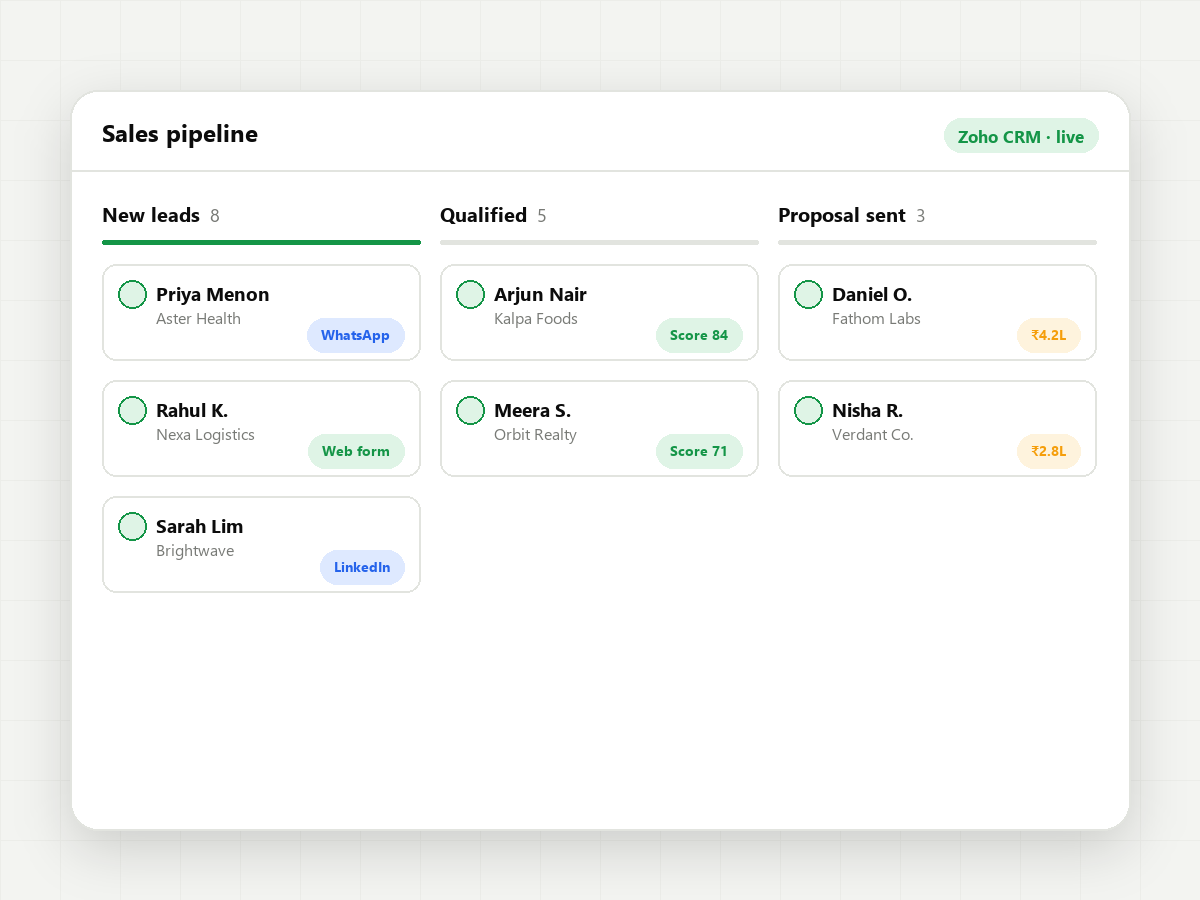The height and width of the screenshot is (900, 1200).
Task: Open the Meera S. lead name
Action: [533, 410]
